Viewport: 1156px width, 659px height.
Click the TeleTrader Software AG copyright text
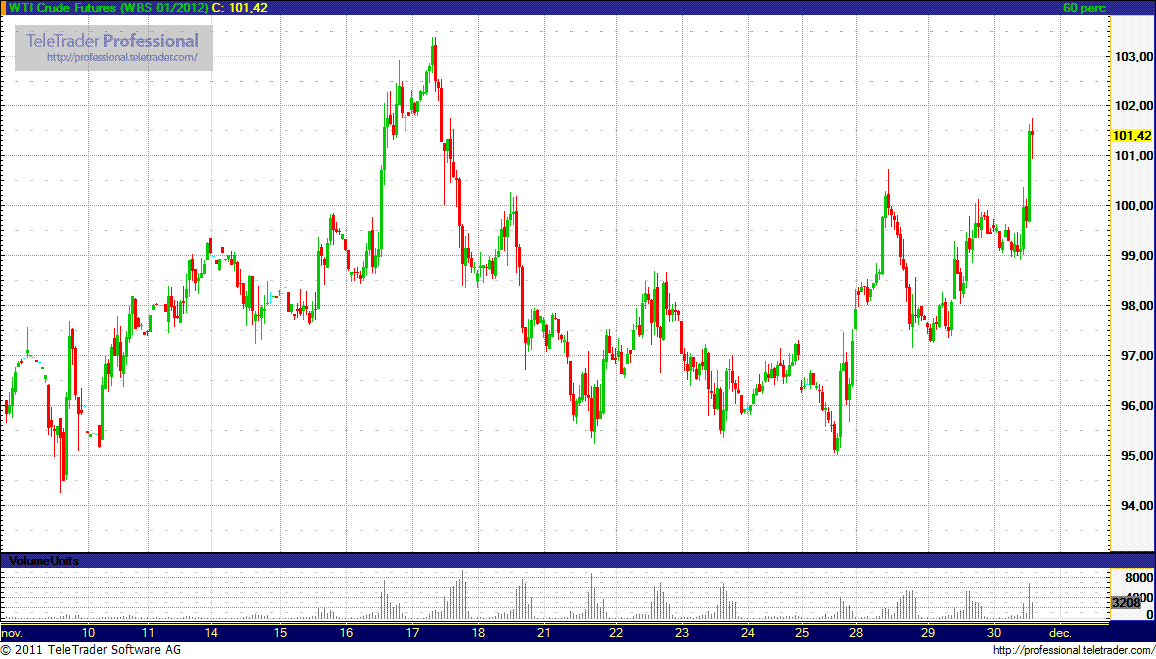(x=90, y=651)
